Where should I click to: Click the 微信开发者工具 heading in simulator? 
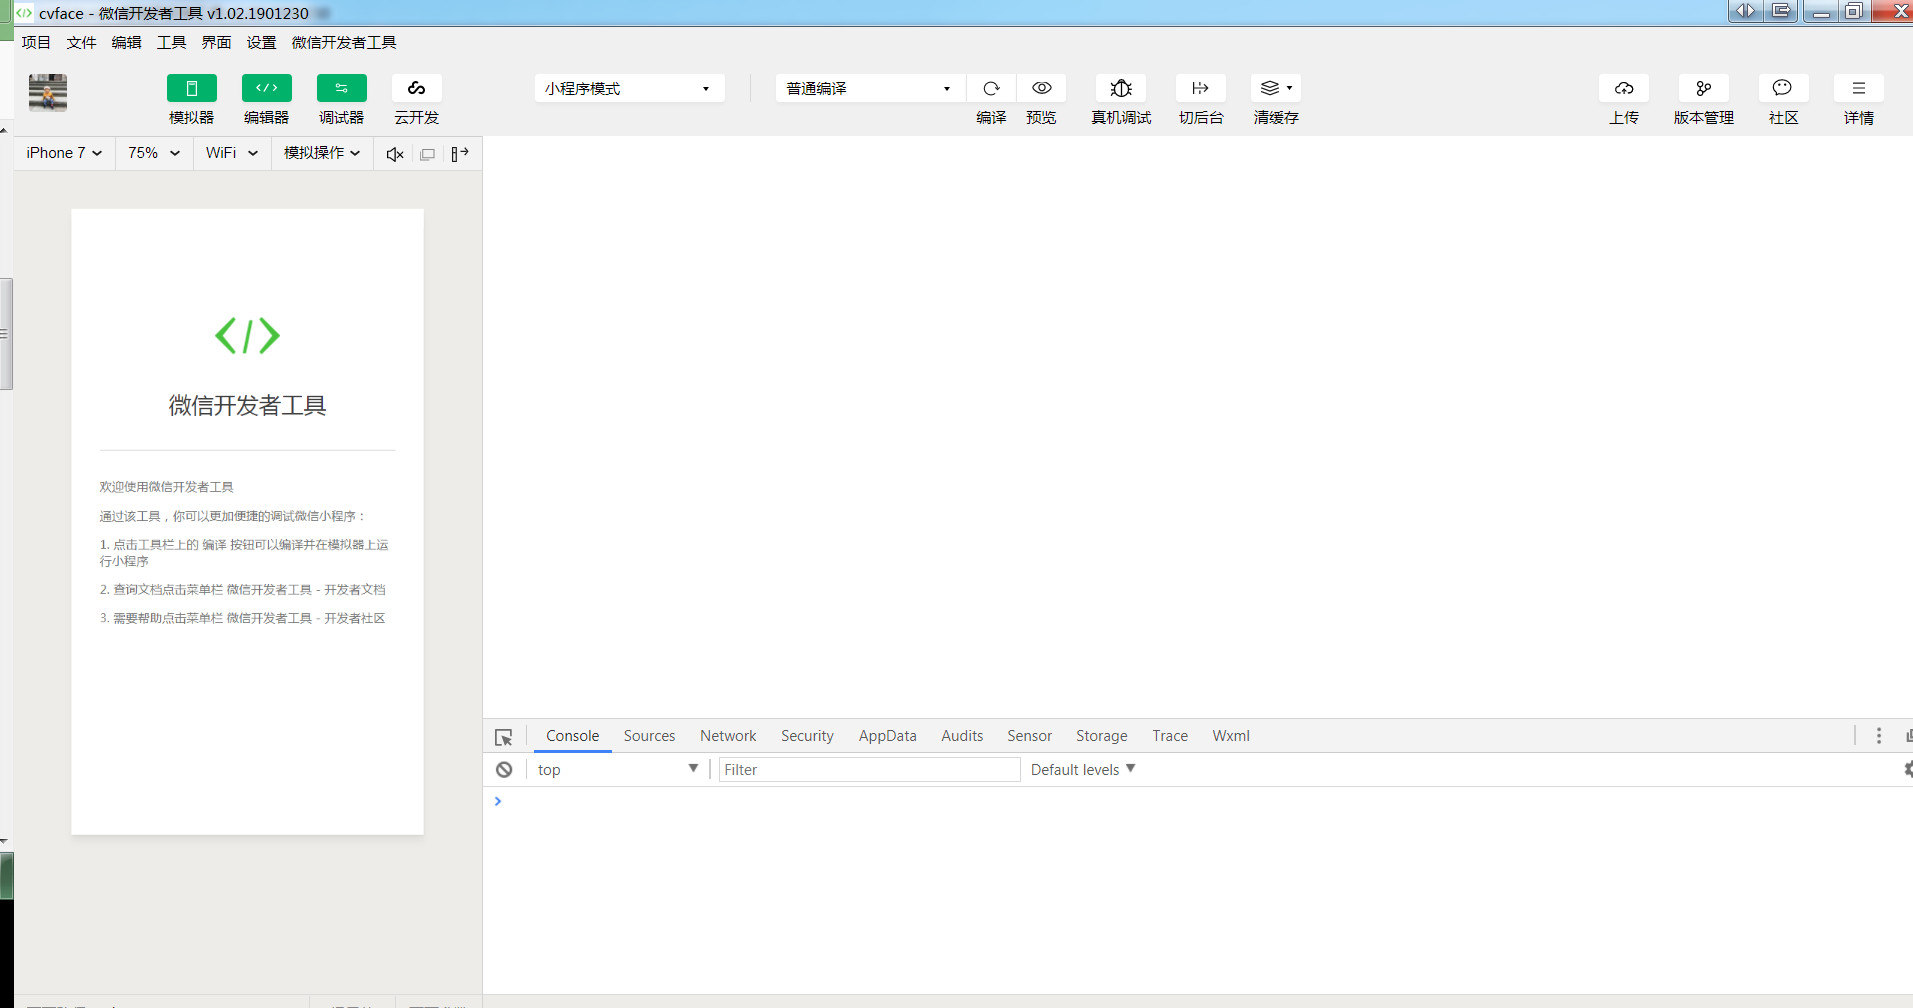point(247,405)
